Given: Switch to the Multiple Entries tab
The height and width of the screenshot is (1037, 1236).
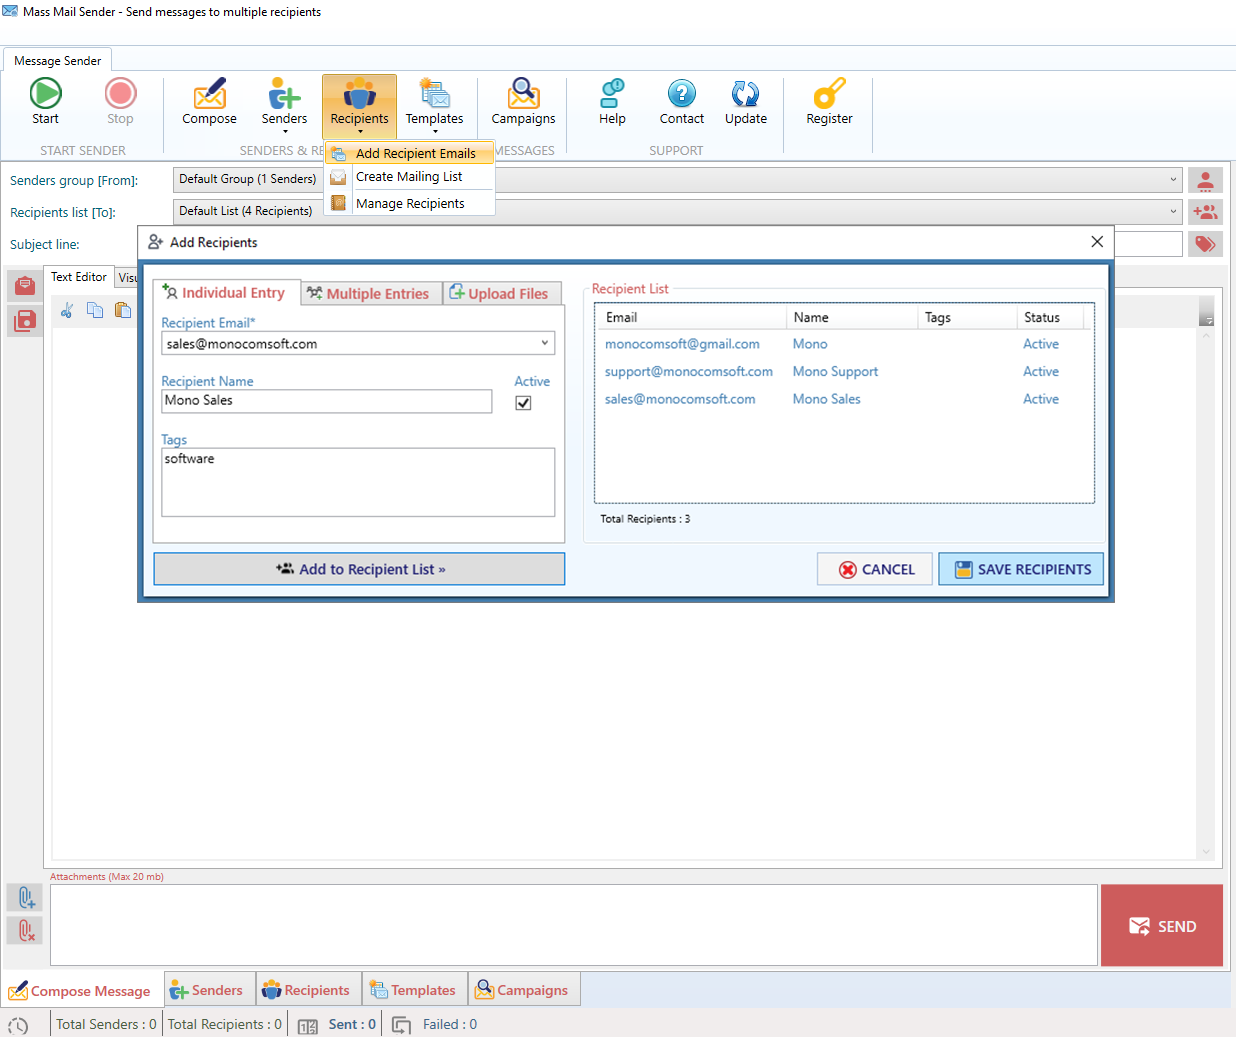Looking at the screenshot, I should tap(369, 293).
